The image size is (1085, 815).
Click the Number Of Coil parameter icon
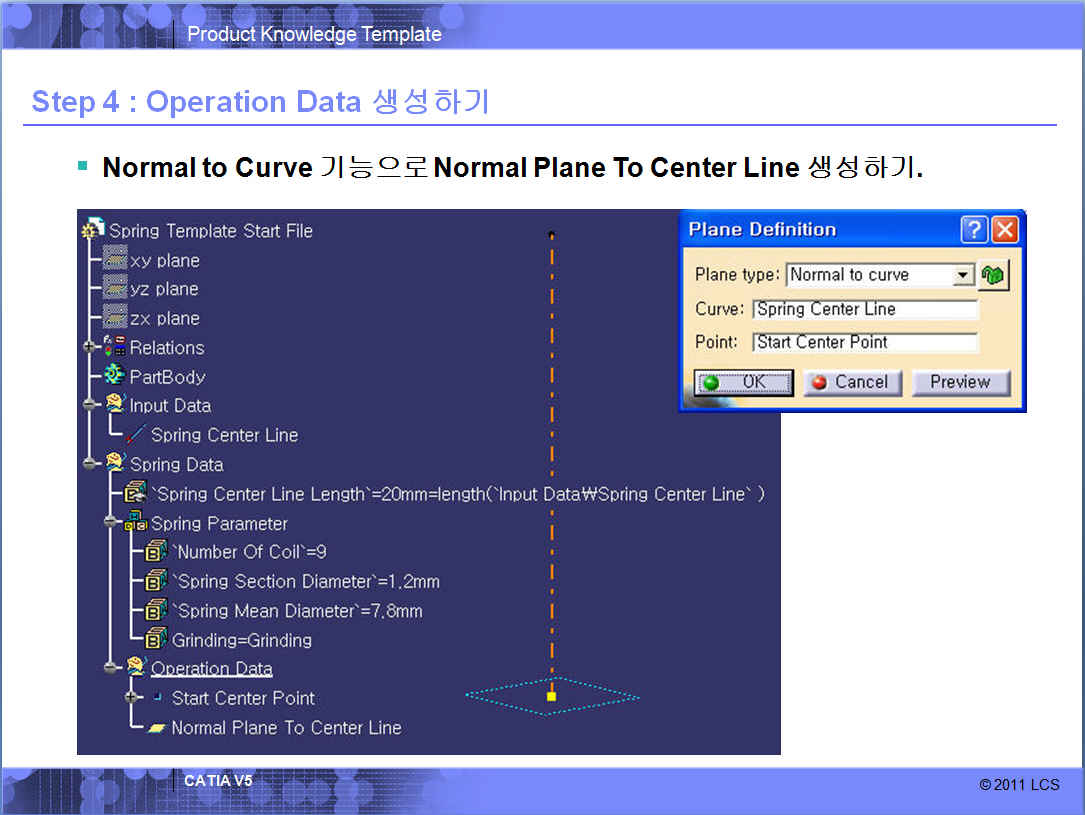[157, 552]
